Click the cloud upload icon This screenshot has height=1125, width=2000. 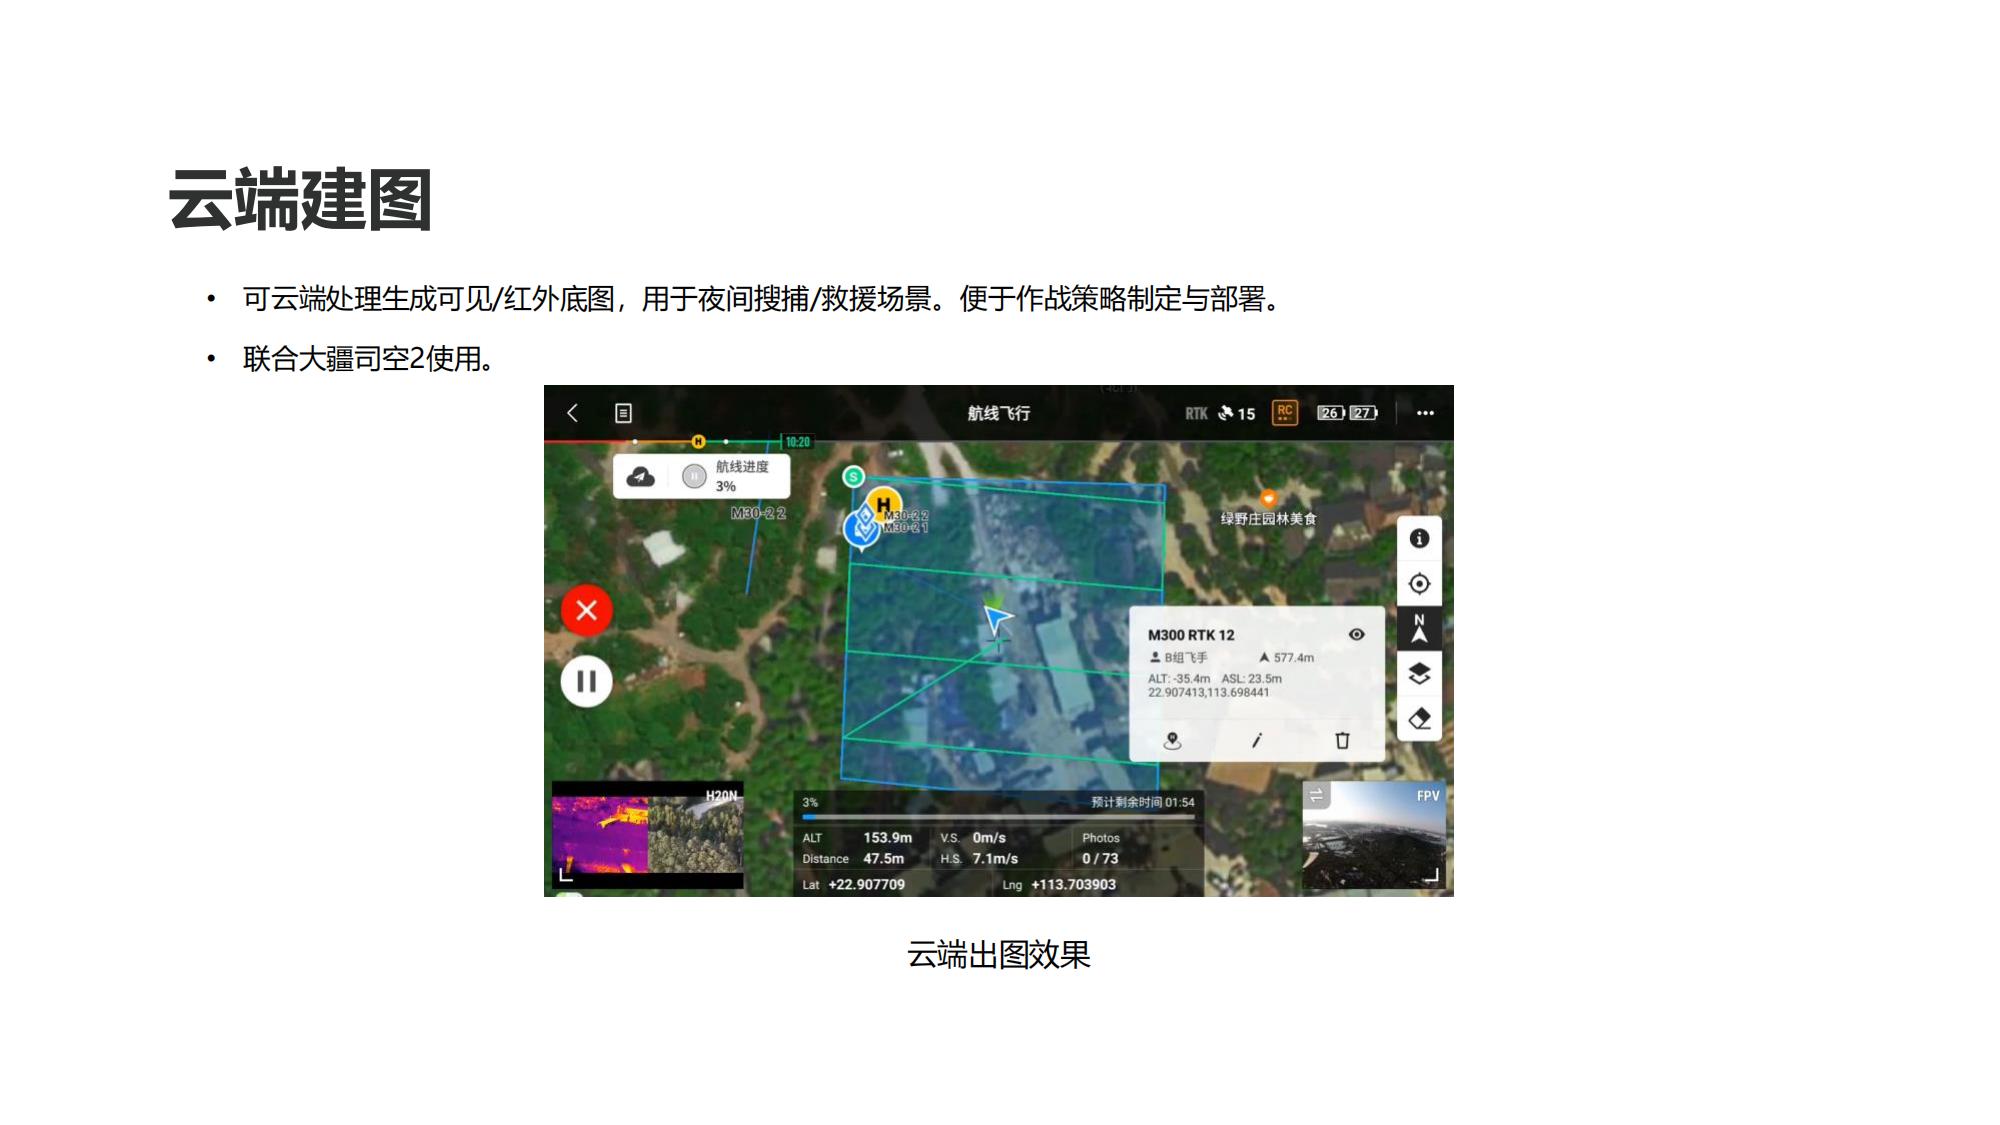(x=641, y=477)
